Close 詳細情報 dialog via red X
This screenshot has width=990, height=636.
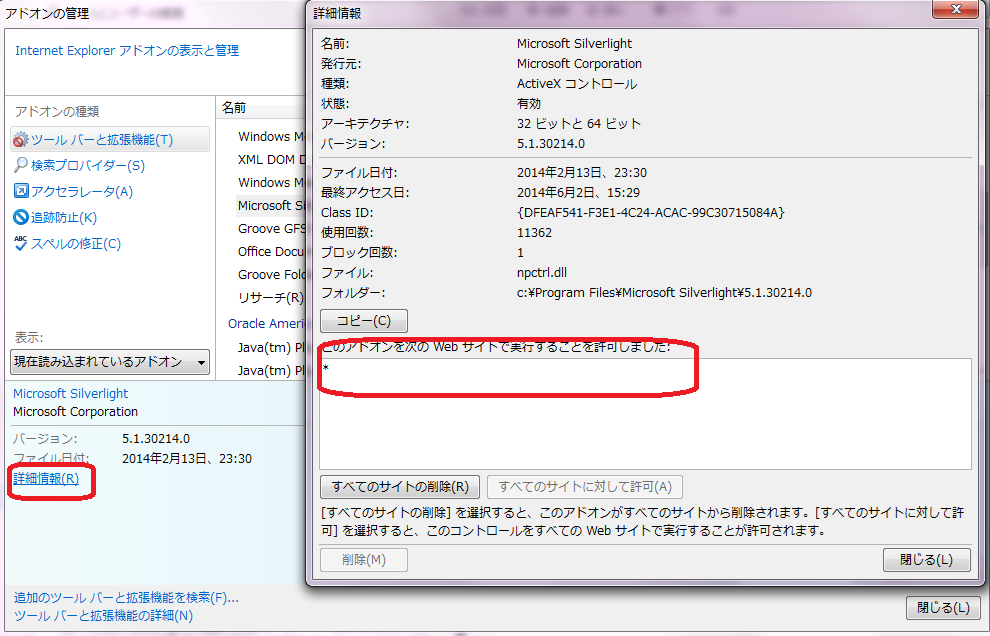pos(956,9)
